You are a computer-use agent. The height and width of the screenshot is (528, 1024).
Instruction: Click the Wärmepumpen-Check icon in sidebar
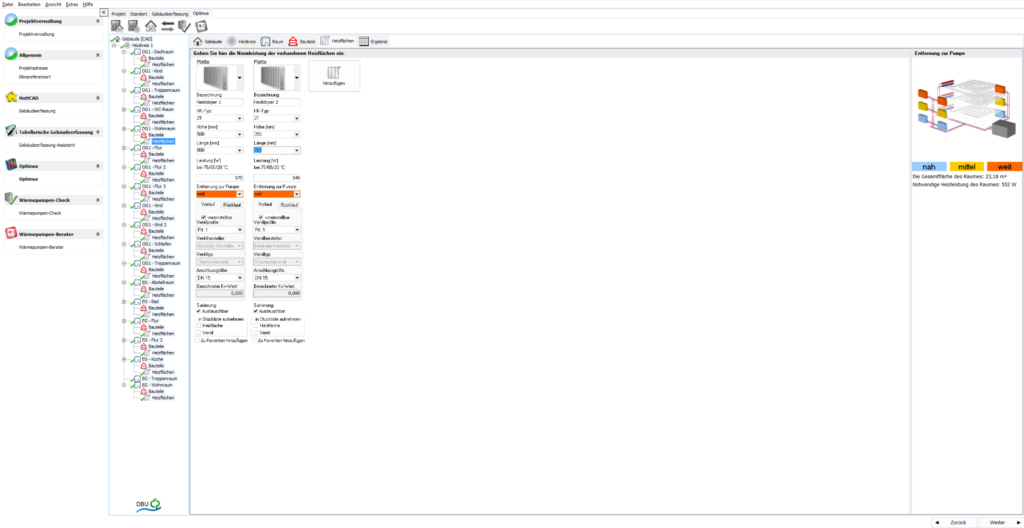11,199
